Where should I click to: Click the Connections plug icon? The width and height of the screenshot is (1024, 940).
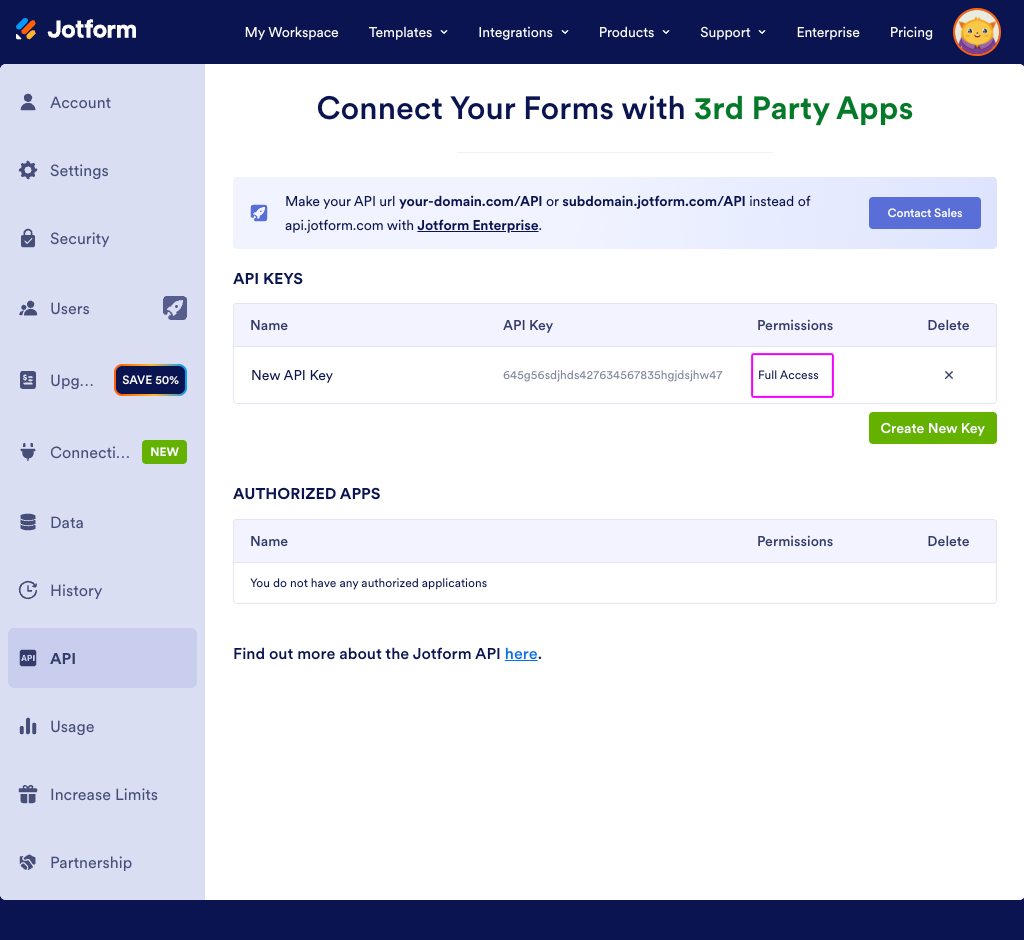pyautogui.click(x=28, y=451)
